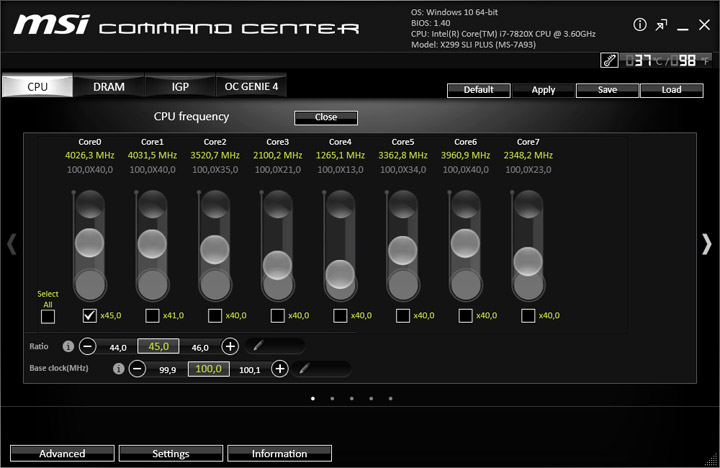
Task: Click the Core5 frequency slider knob
Action: point(403,251)
